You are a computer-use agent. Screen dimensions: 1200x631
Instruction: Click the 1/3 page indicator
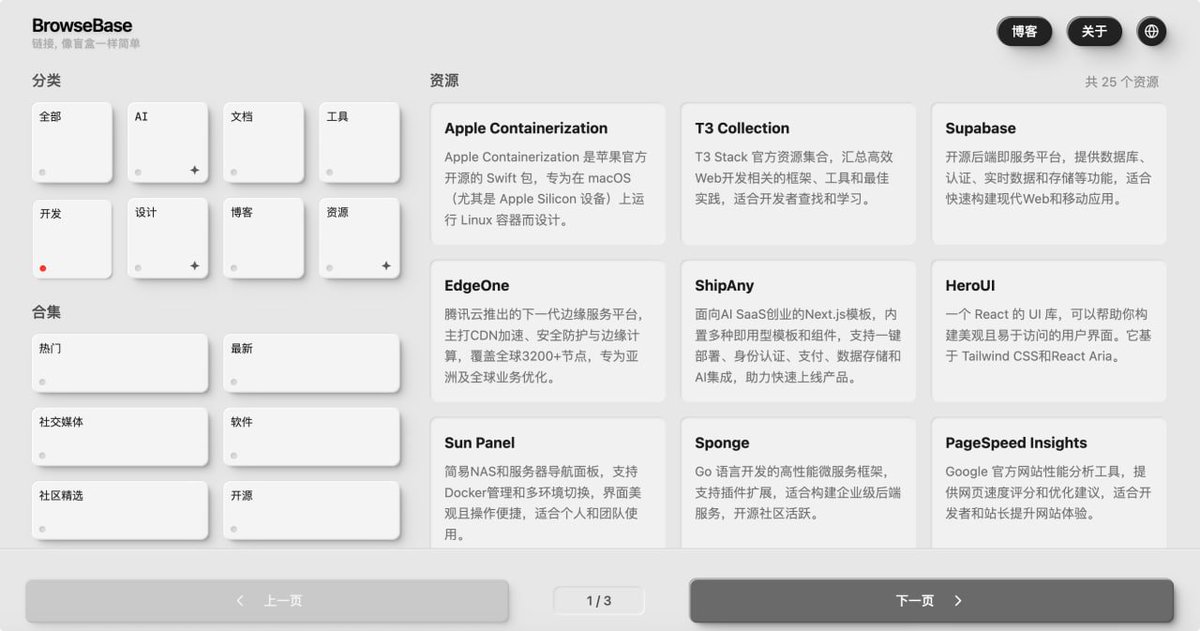click(598, 600)
